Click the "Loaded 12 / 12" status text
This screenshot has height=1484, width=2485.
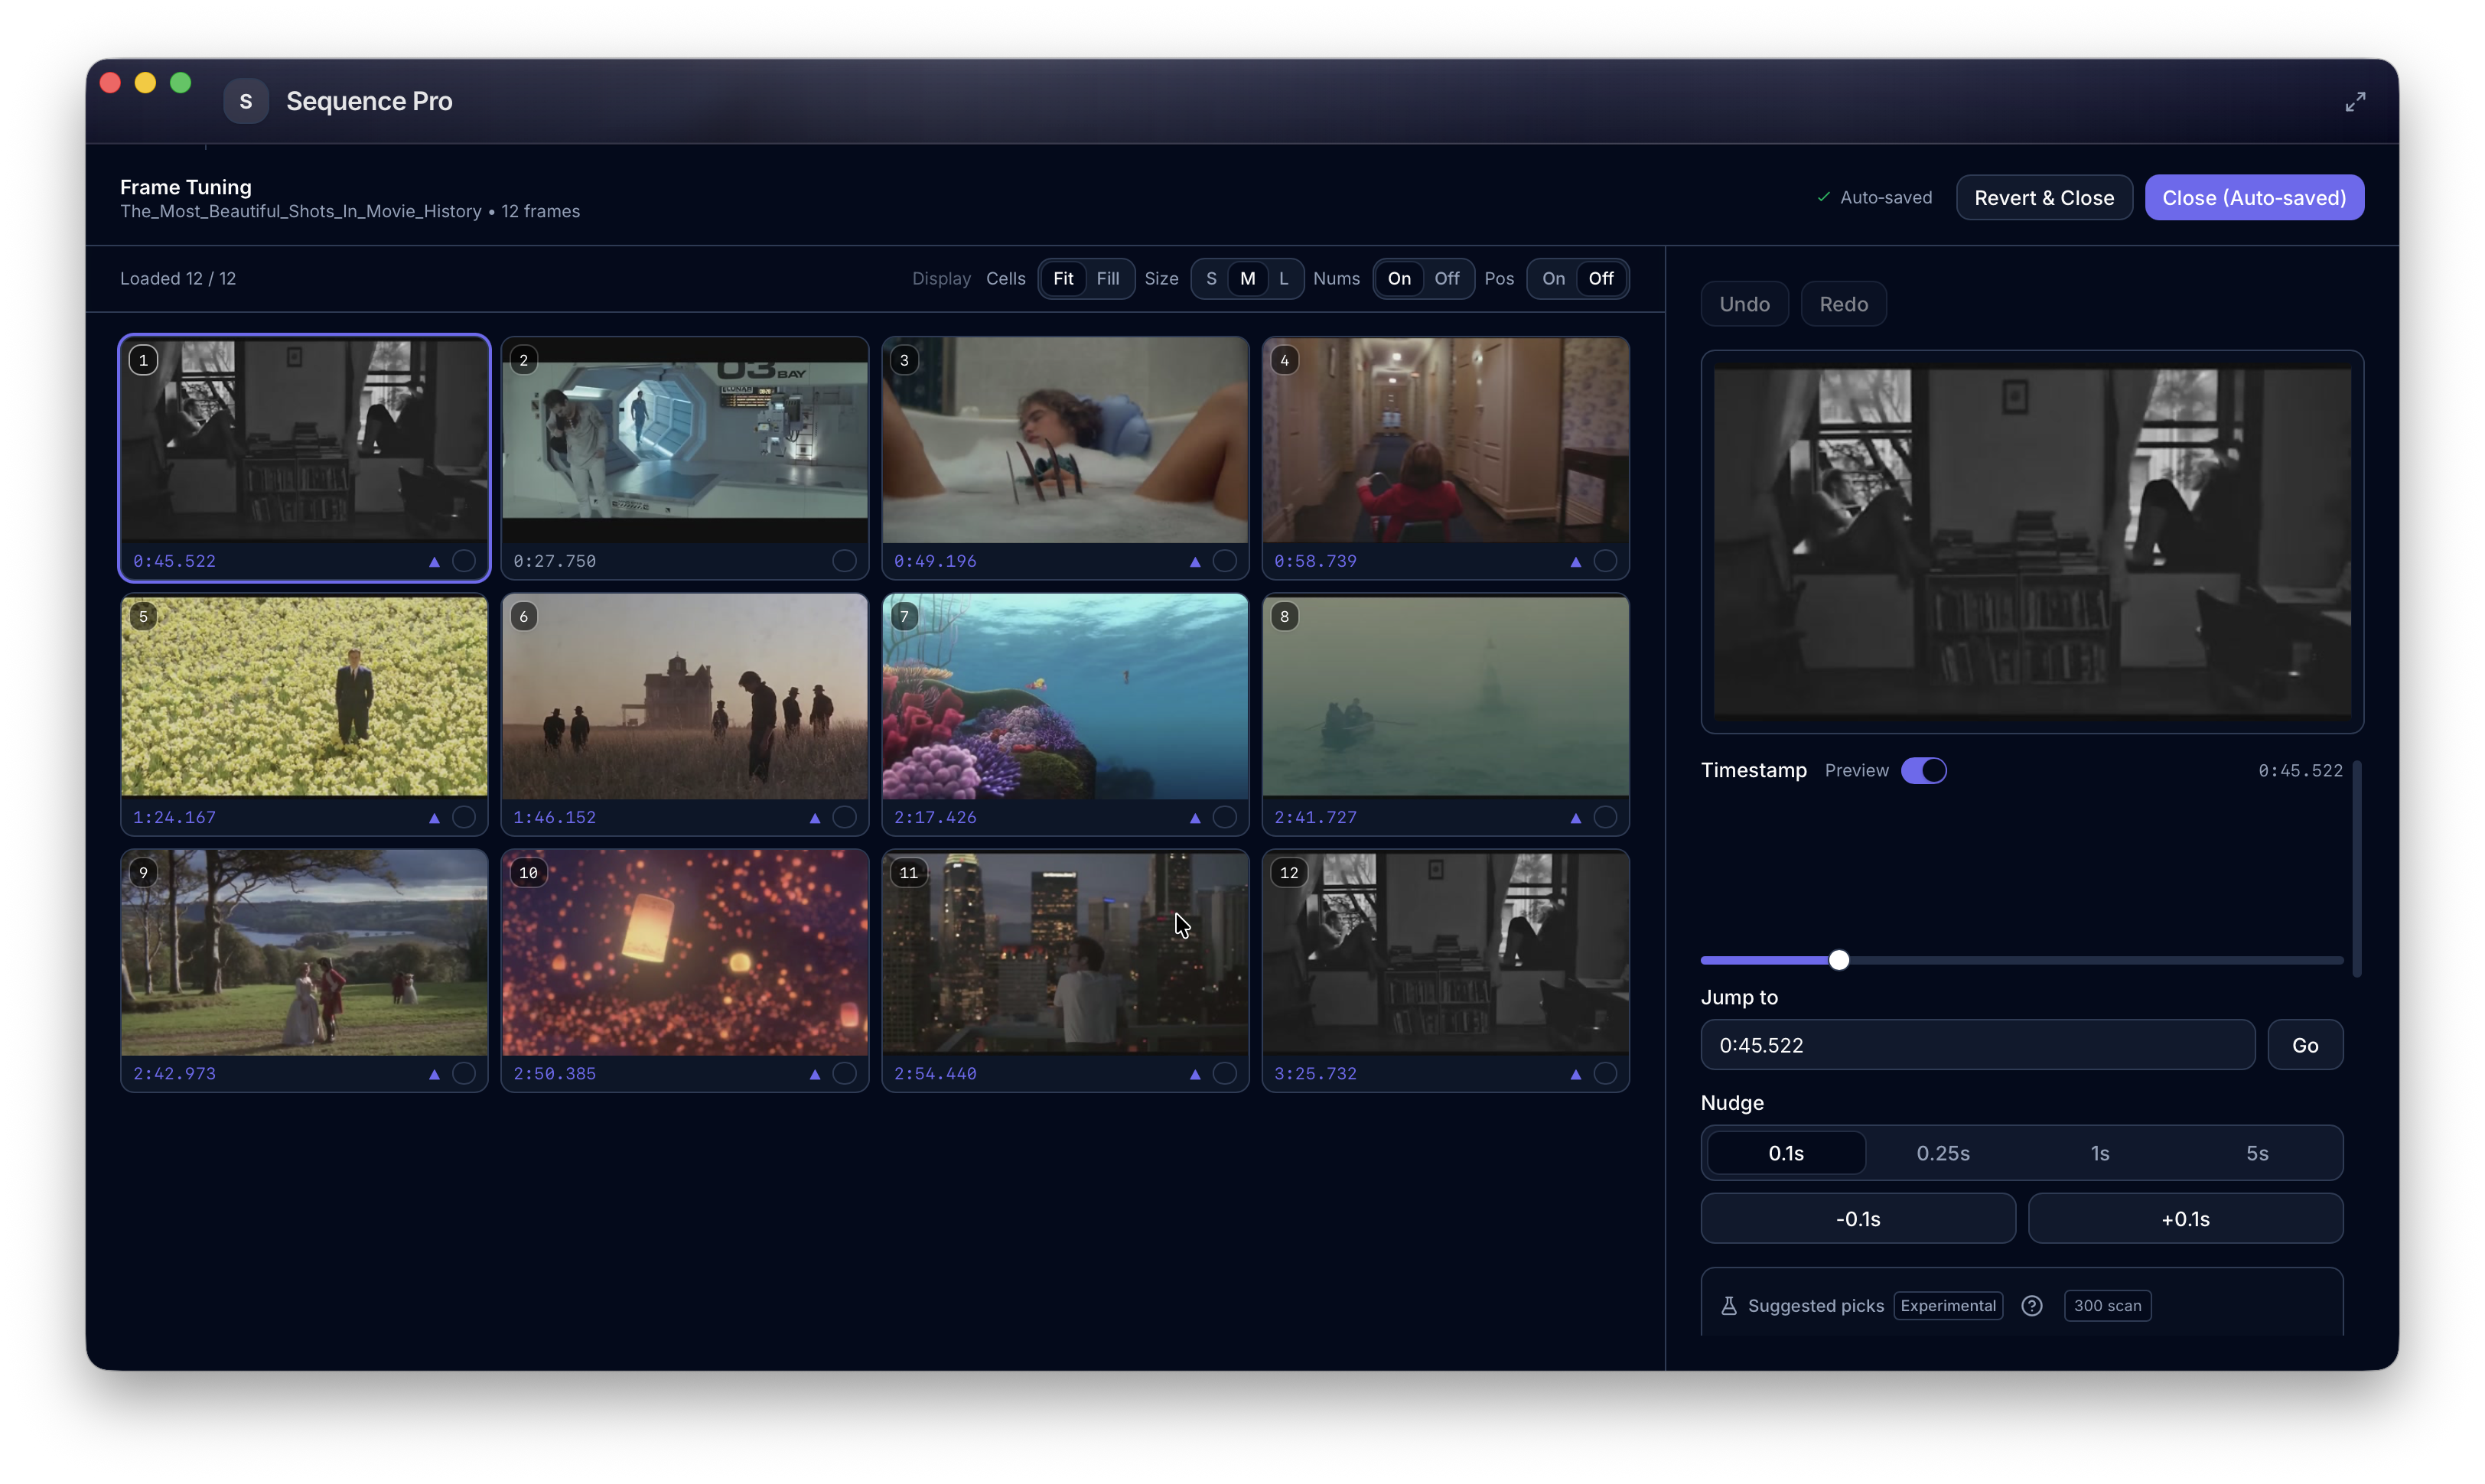[x=178, y=279]
